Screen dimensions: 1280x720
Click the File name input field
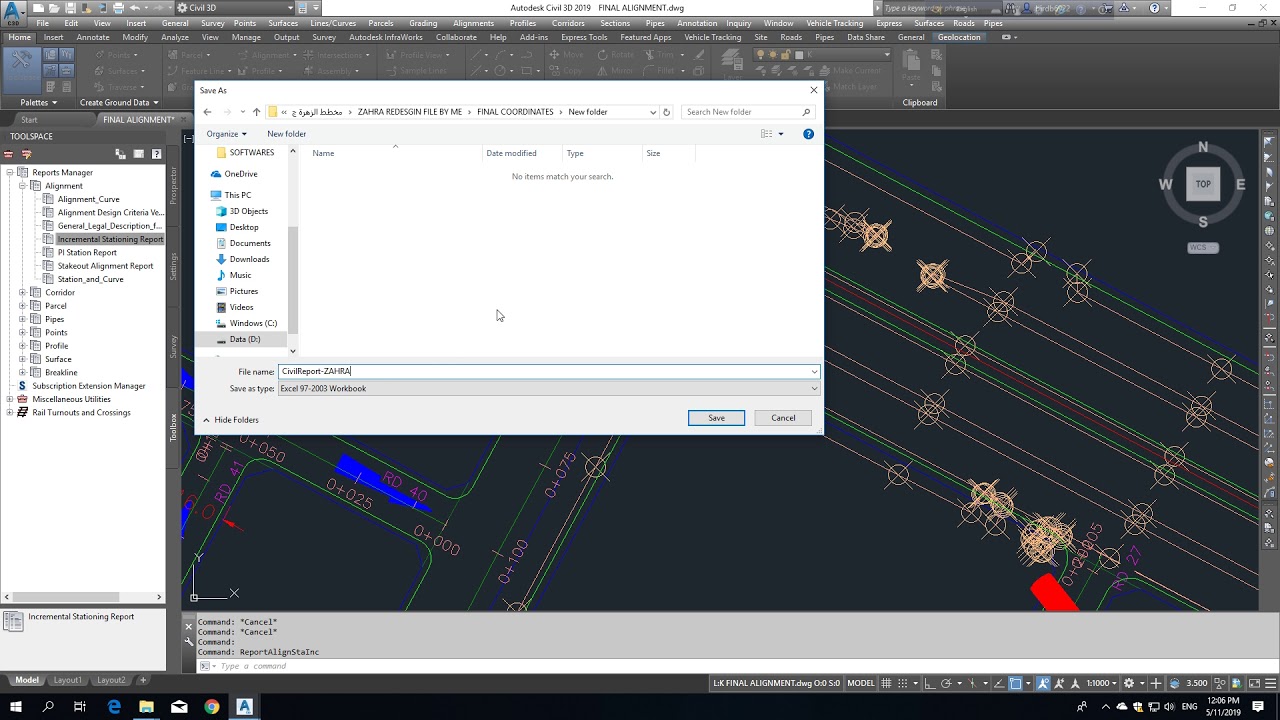pos(544,371)
